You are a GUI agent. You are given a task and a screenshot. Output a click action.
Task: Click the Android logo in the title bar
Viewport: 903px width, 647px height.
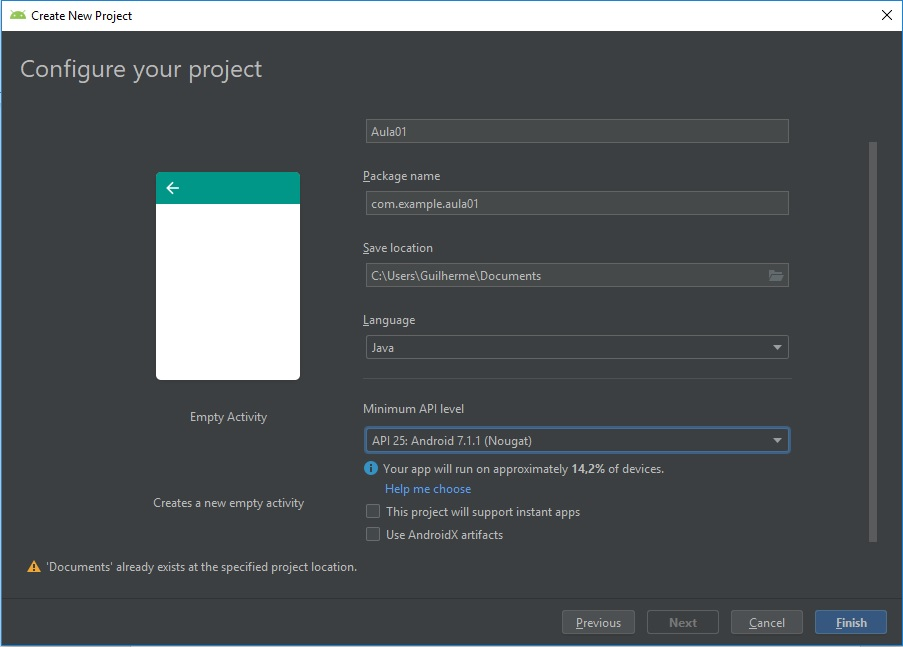point(18,16)
